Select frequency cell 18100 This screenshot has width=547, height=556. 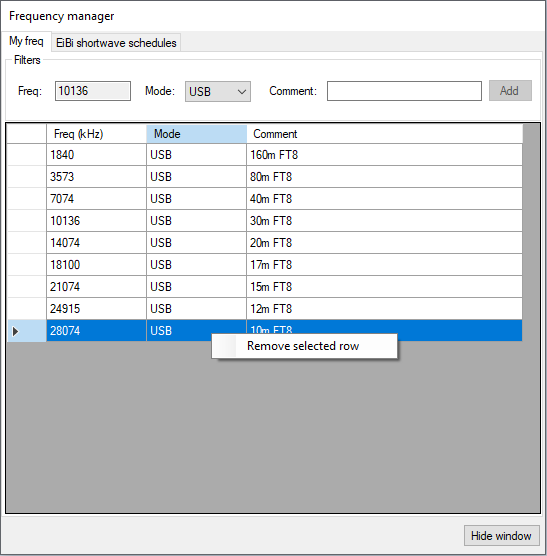click(96, 265)
